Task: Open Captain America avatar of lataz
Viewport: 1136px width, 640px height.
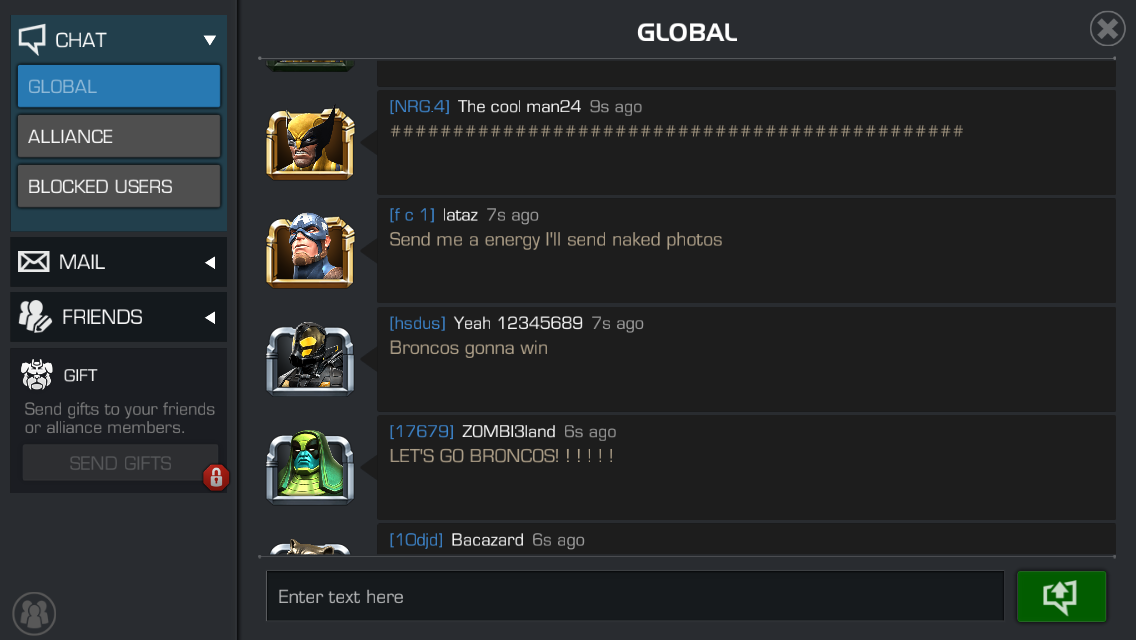Action: (310, 250)
